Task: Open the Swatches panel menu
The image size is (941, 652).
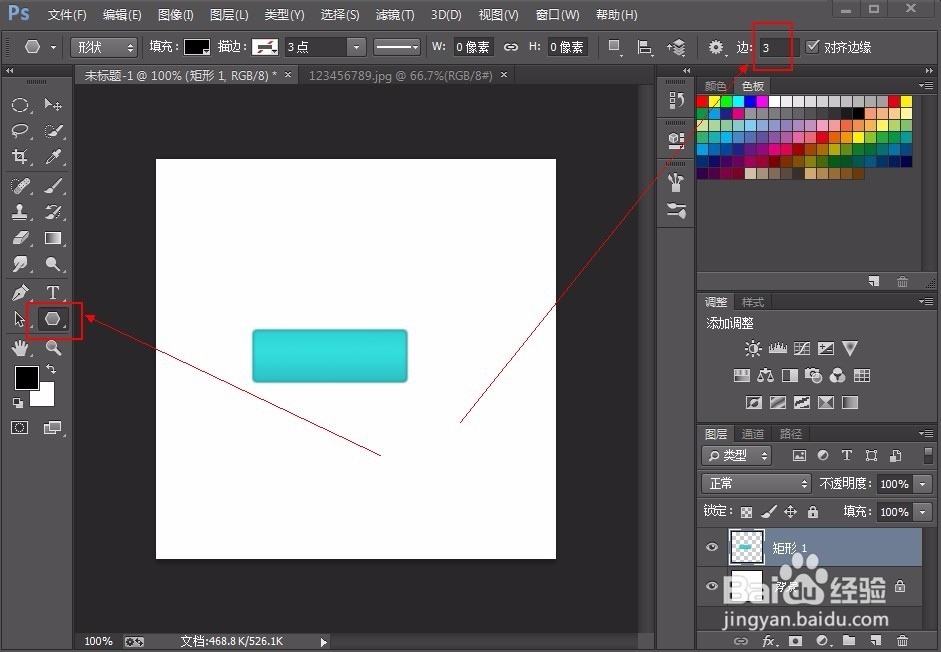Action: point(925,85)
